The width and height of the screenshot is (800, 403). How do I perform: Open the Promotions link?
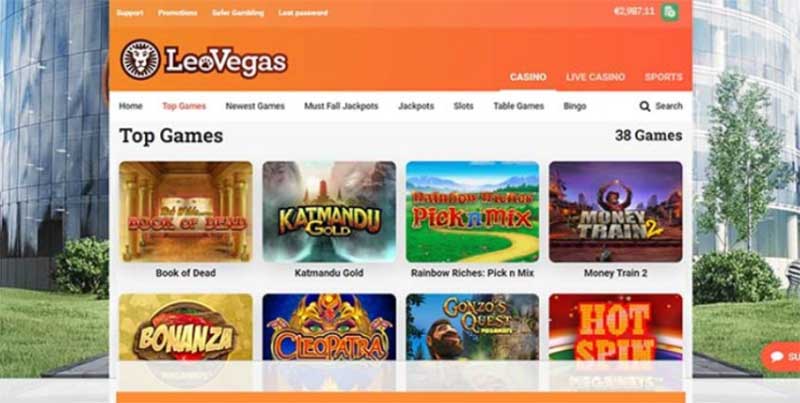pos(178,13)
